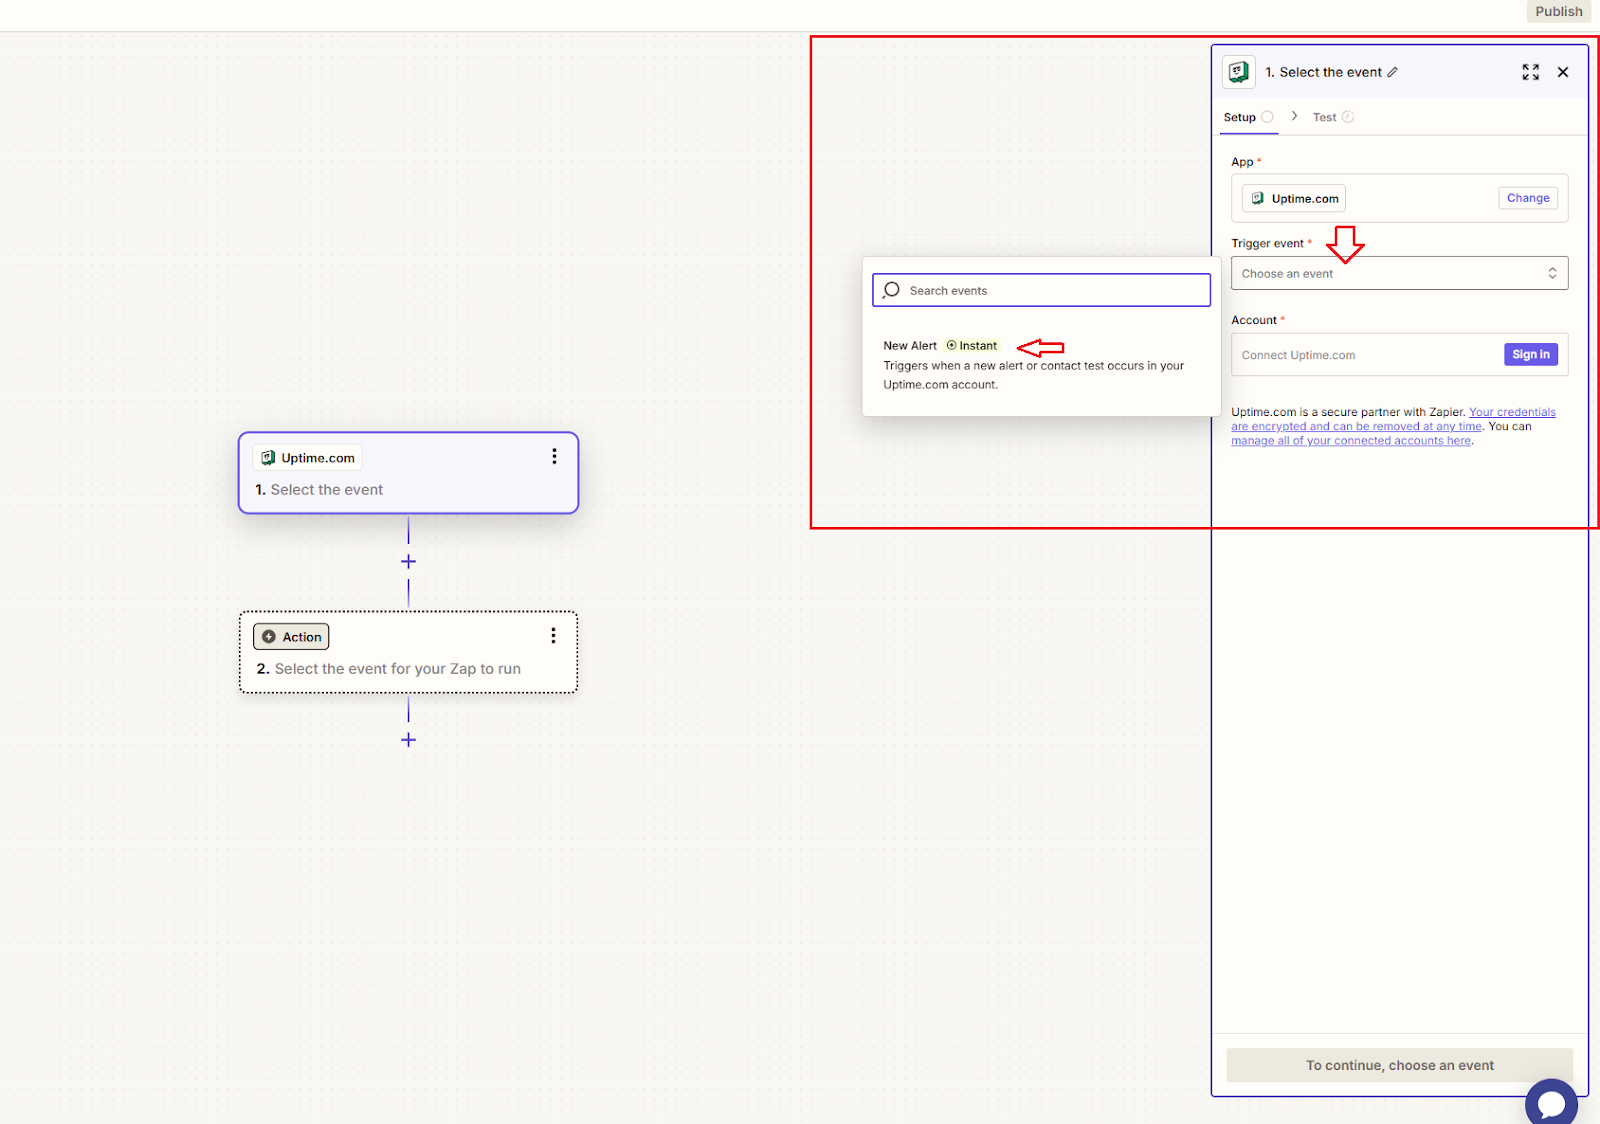Select the Uptime.com trigger step card
The image size is (1600, 1124).
coord(408,473)
